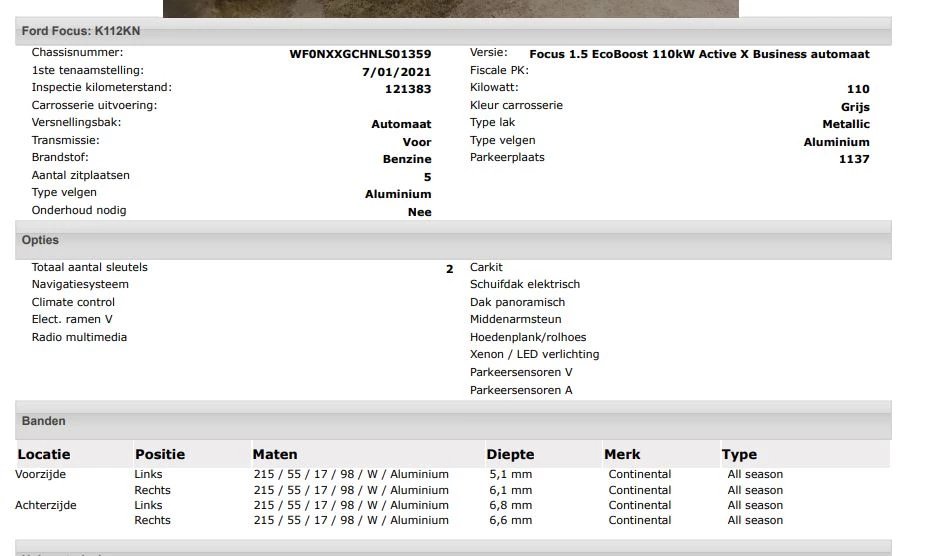The image size is (951, 556).
Task: Select the chassis number WF0NXXGCHNLS01359
Action: click(x=360, y=54)
